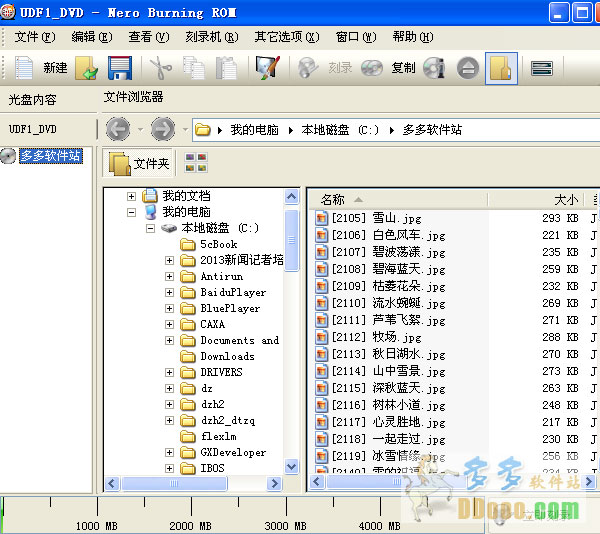Viewport: 600px width, 534px height.
Task: Select file [2112] 牧场.jpg
Action: [x=376, y=337]
